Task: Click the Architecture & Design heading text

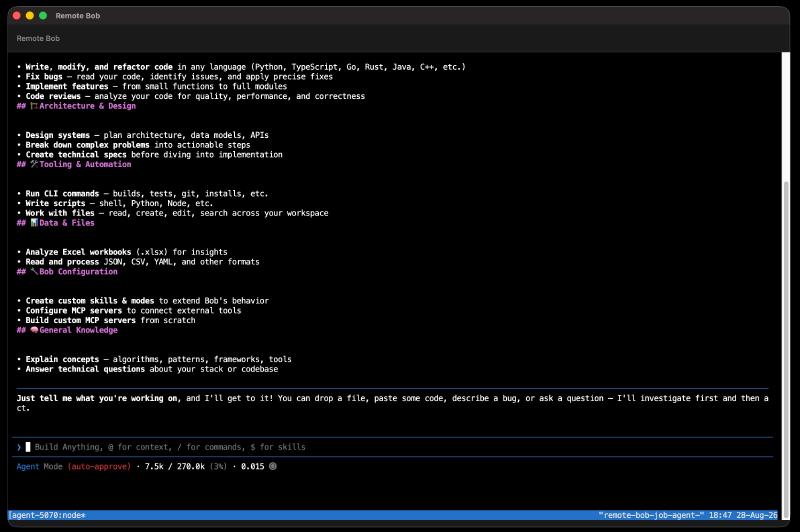Action: 88,106
